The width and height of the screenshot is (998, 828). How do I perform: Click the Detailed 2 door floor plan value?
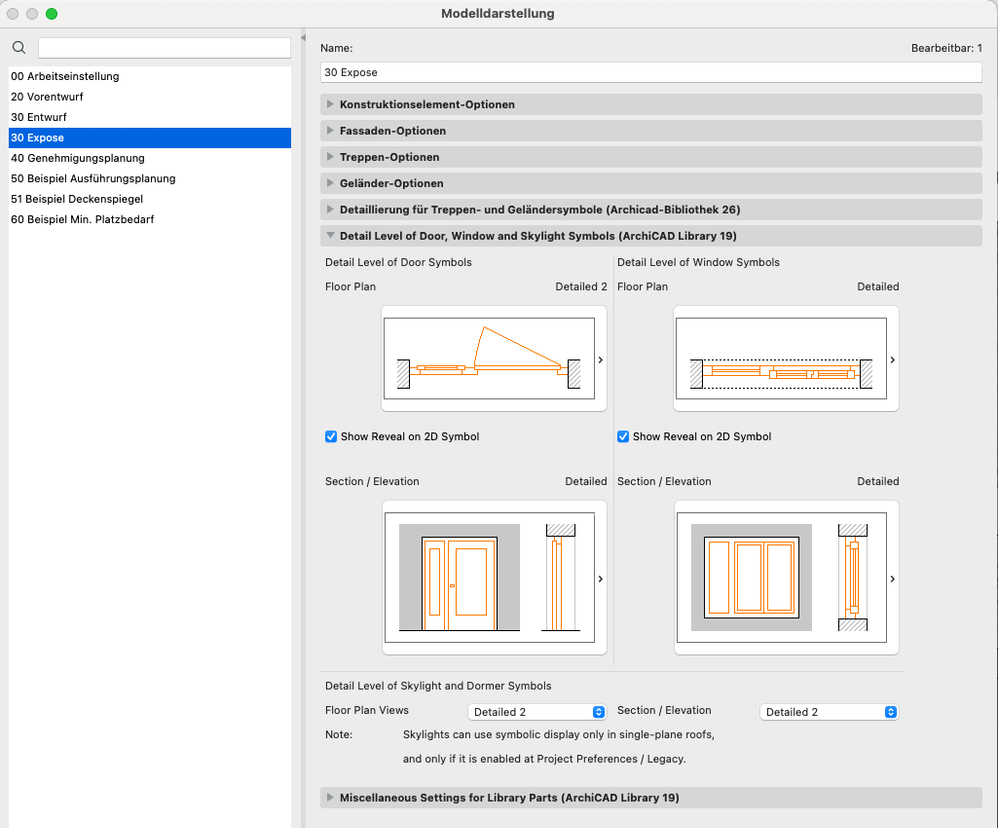(x=581, y=286)
